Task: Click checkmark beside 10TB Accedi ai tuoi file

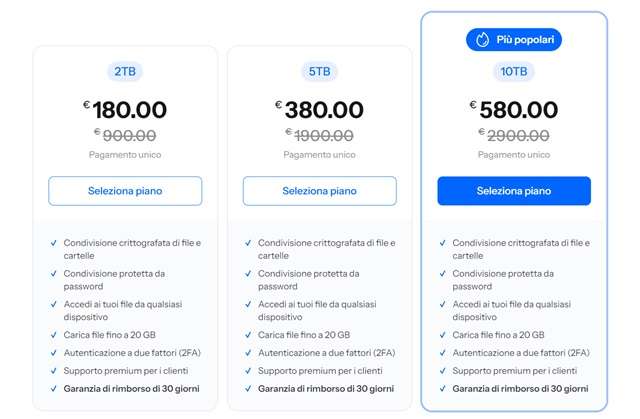Action: pyautogui.click(x=442, y=304)
